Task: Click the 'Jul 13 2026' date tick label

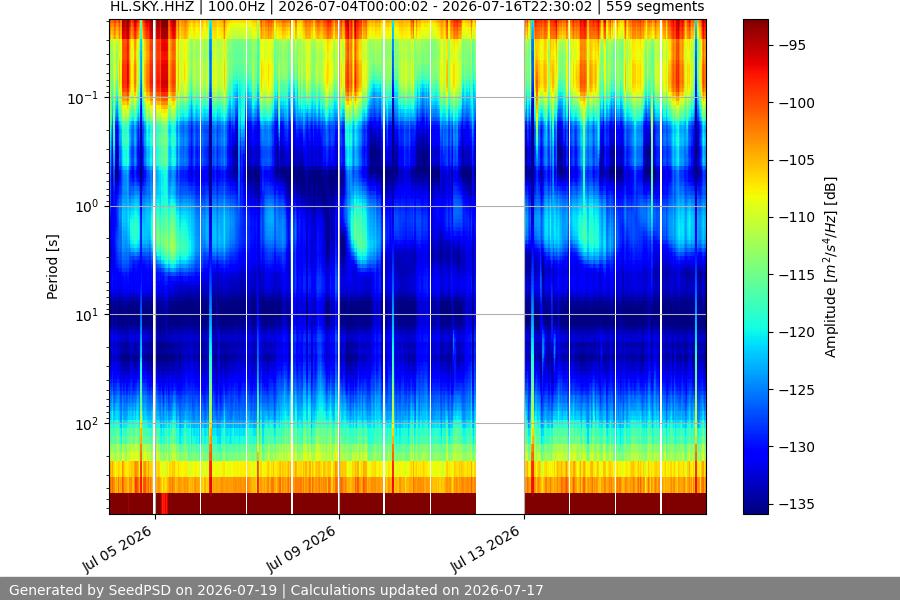Action: coord(486,549)
